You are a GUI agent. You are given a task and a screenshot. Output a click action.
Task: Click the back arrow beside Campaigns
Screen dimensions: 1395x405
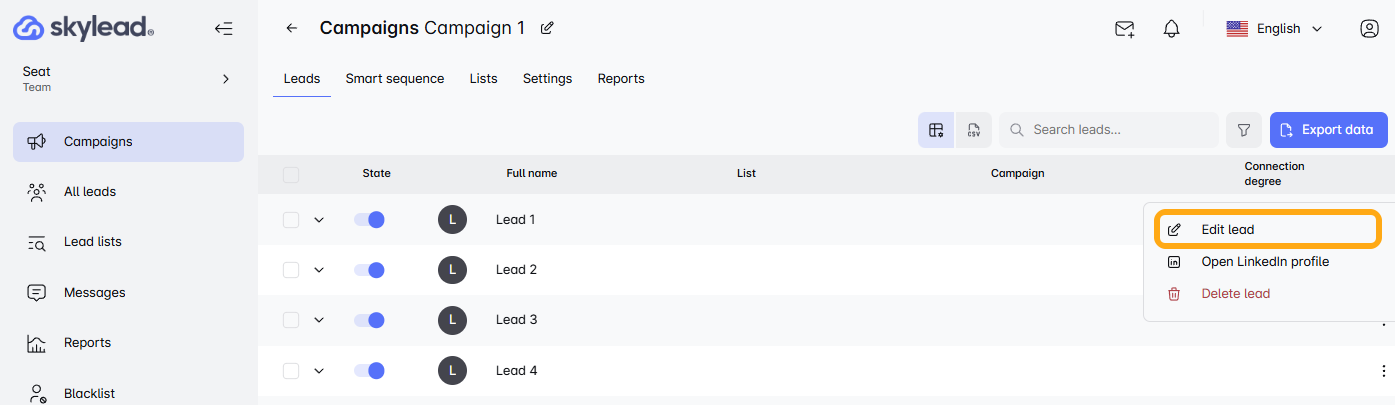click(292, 28)
